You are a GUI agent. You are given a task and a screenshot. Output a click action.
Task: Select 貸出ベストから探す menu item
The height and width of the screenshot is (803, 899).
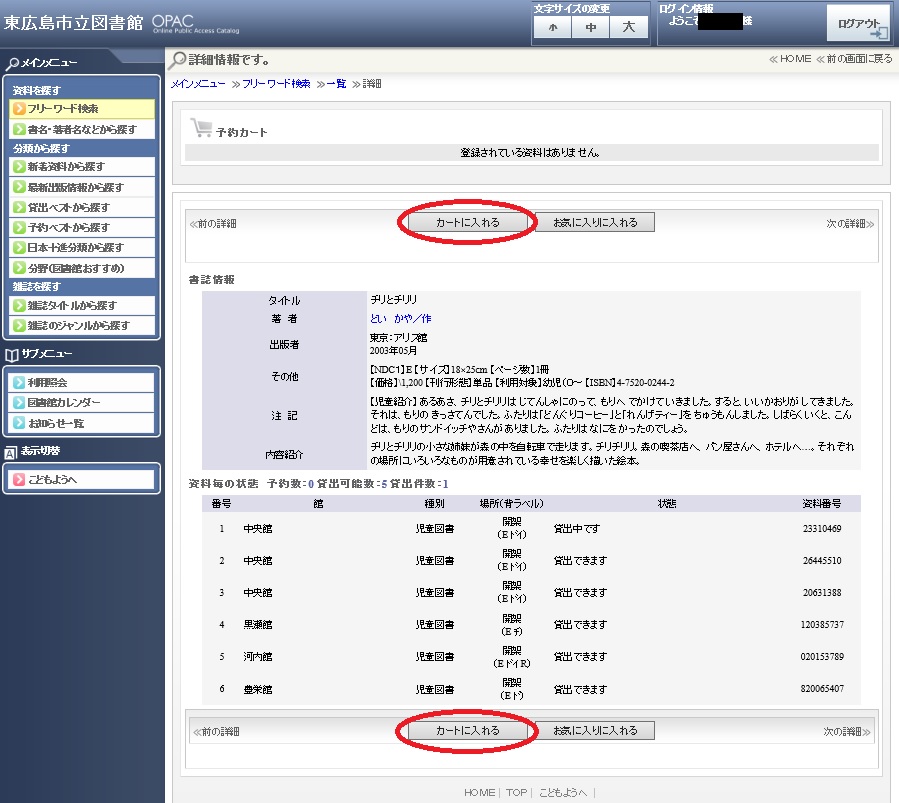pyautogui.click(x=82, y=207)
